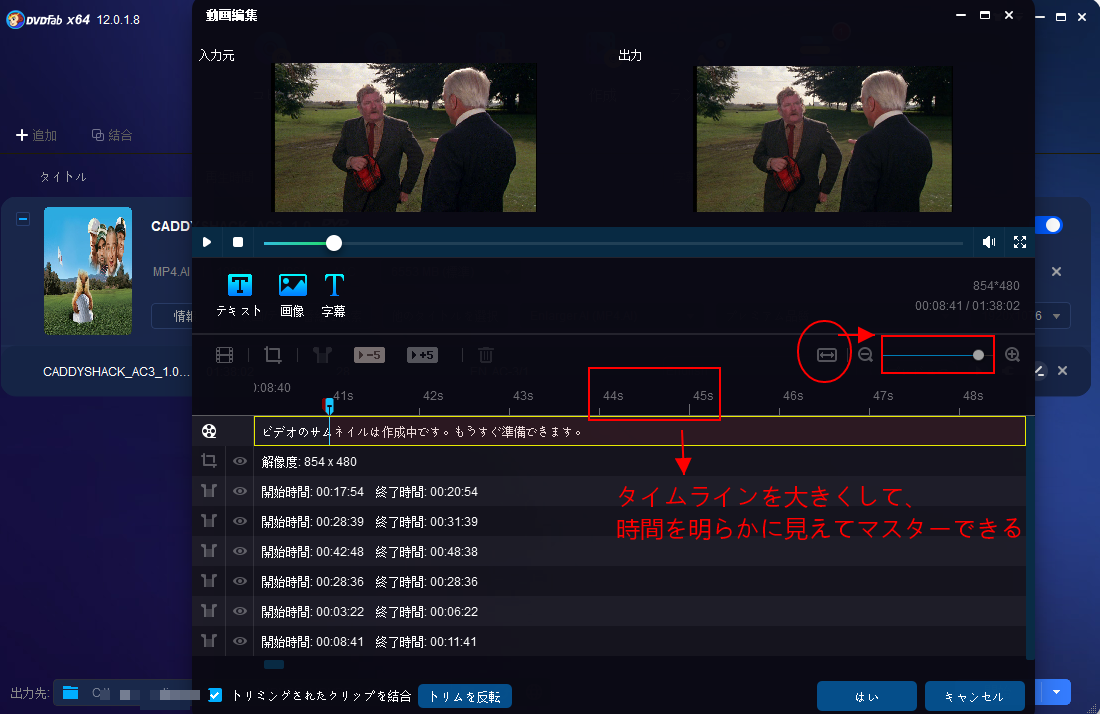Delete selected clip with trash icon

pyautogui.click(x=485, y=355)
